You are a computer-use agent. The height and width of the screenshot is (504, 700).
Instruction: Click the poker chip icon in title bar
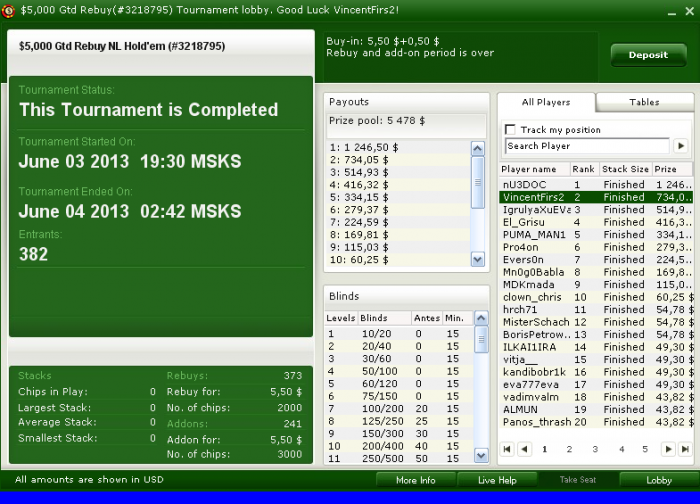coord(9,10)
